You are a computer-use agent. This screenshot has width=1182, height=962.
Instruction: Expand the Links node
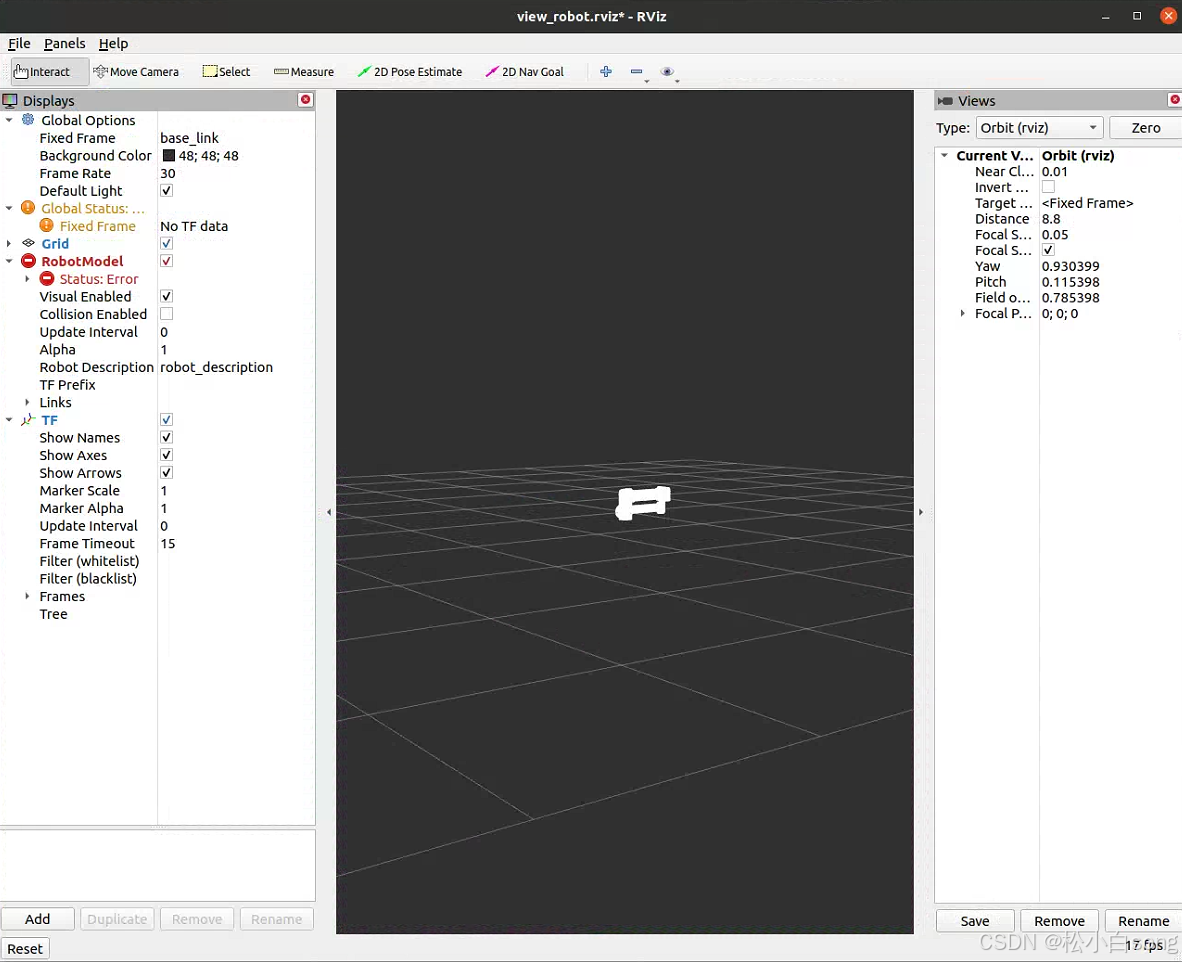click(28, 402)
